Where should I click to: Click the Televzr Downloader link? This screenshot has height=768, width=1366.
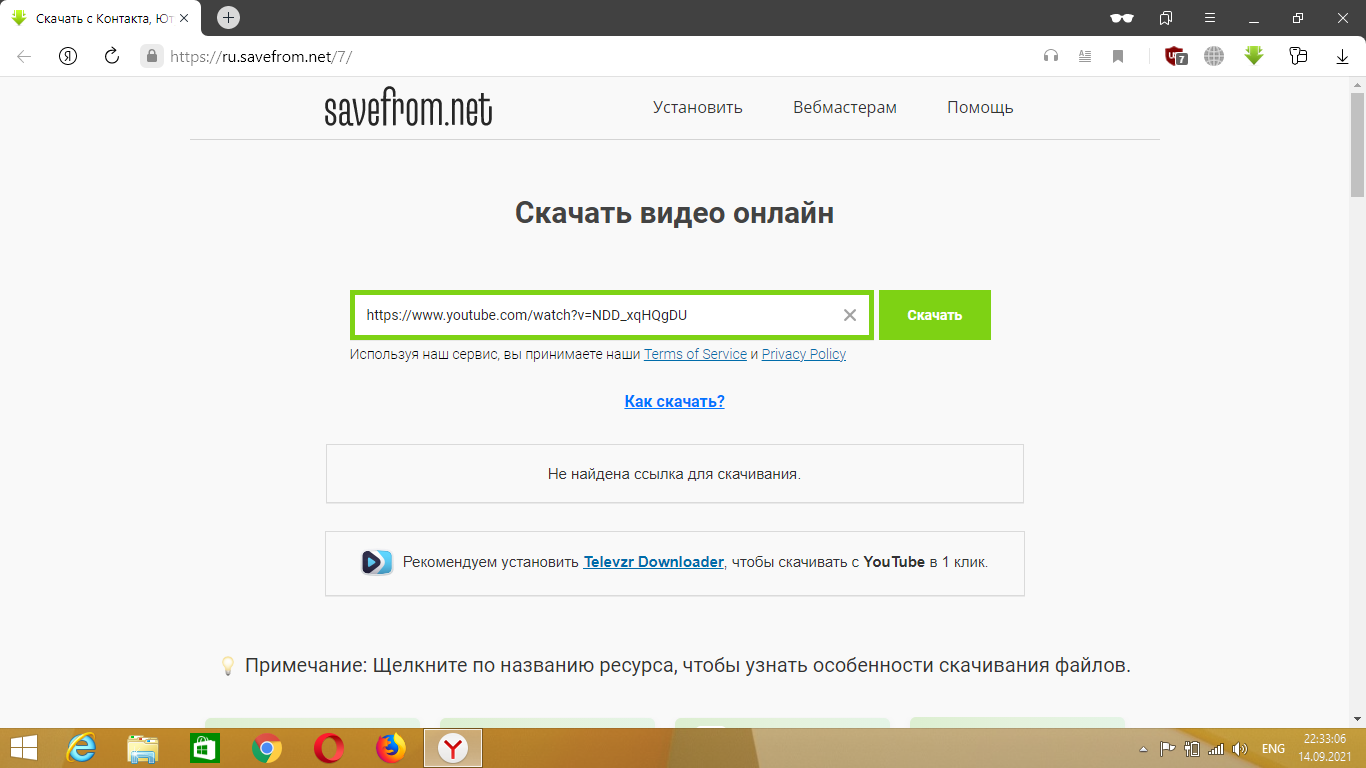tap(653, 562)
